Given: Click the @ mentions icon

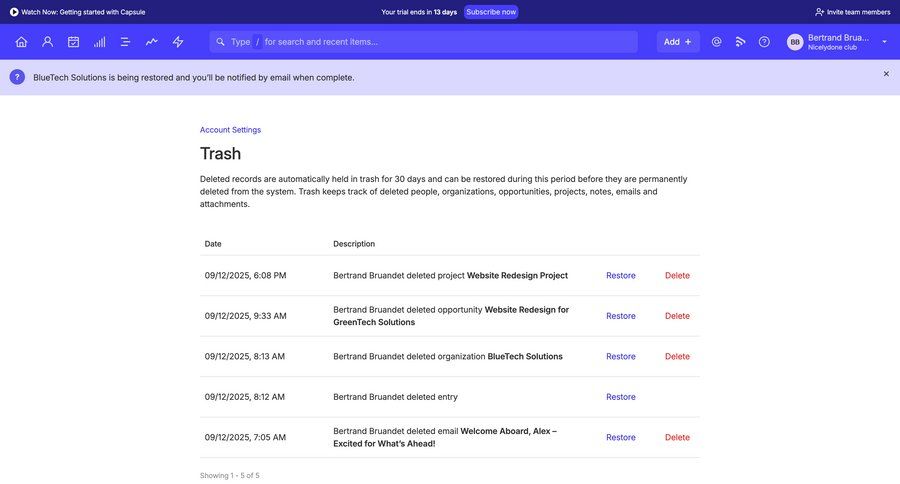Looking at the screenshot, I should click(x=716, y=42).
